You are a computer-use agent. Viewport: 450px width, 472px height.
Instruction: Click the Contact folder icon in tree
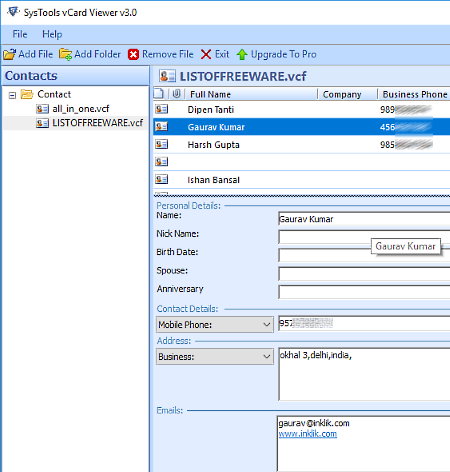pyautogui.click(x=27, y=94)
